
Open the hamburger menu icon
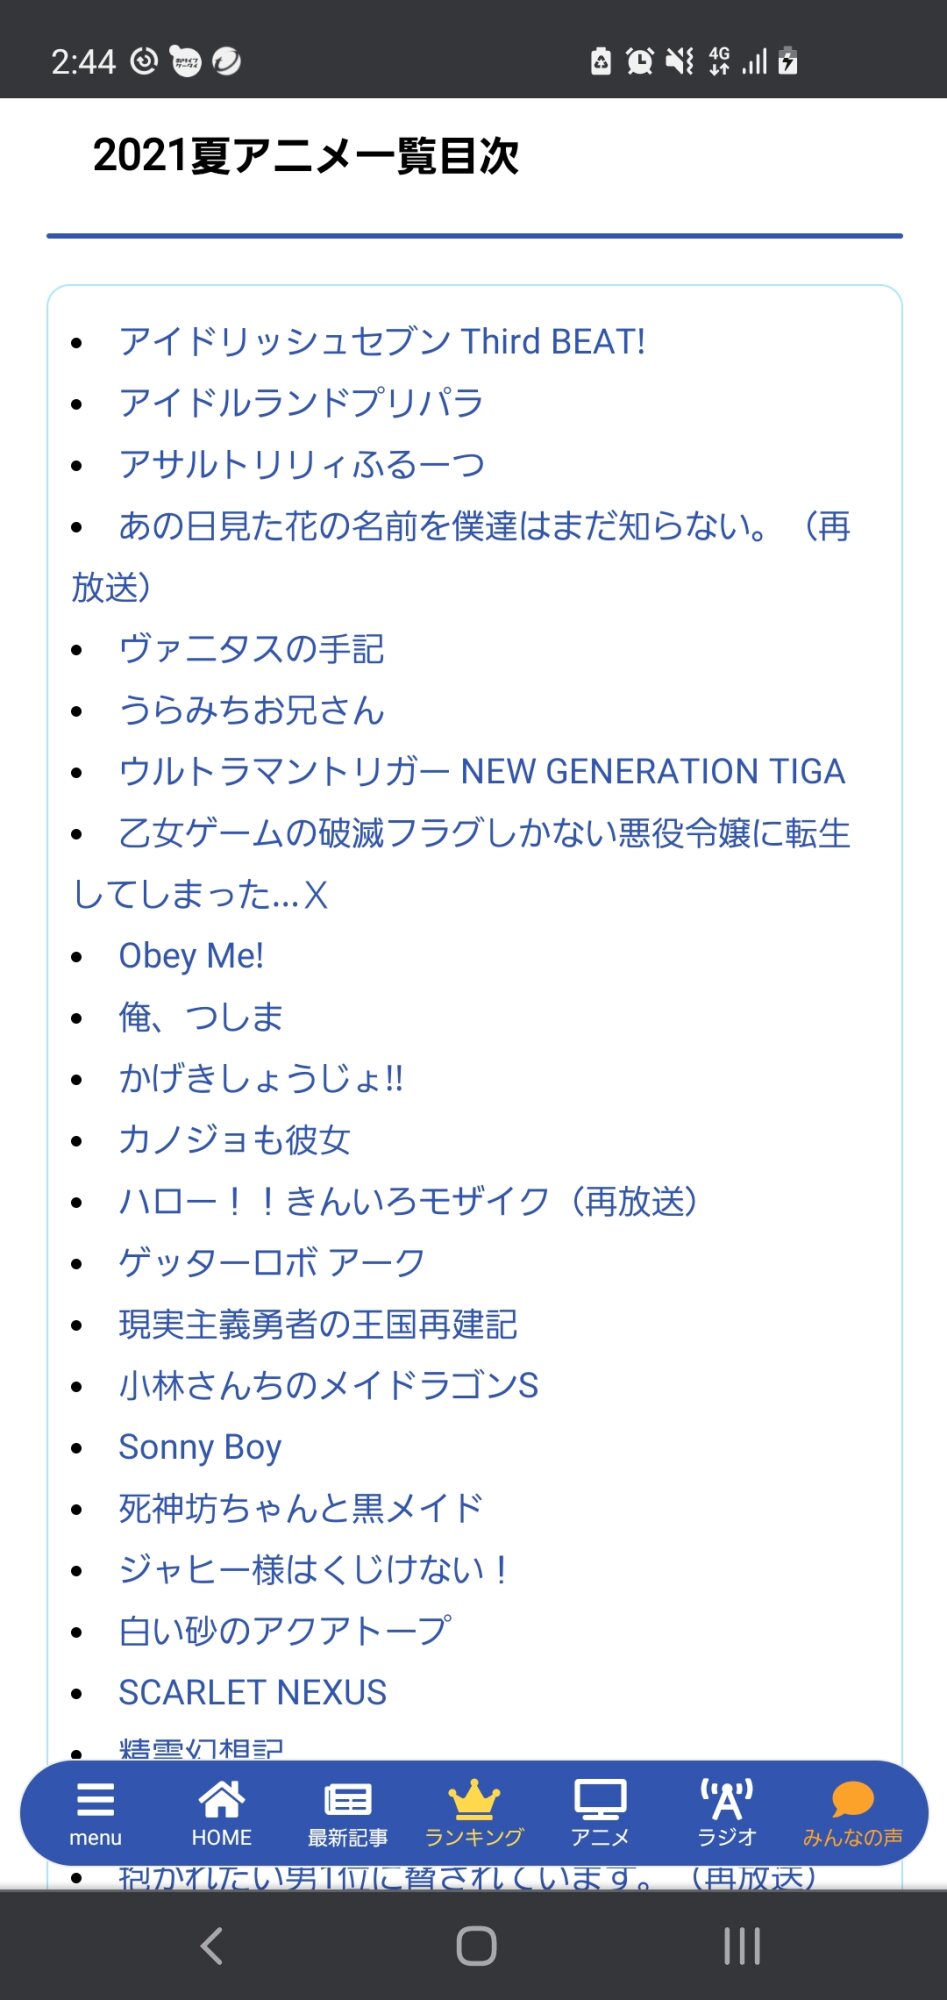tap(95, 1801)
